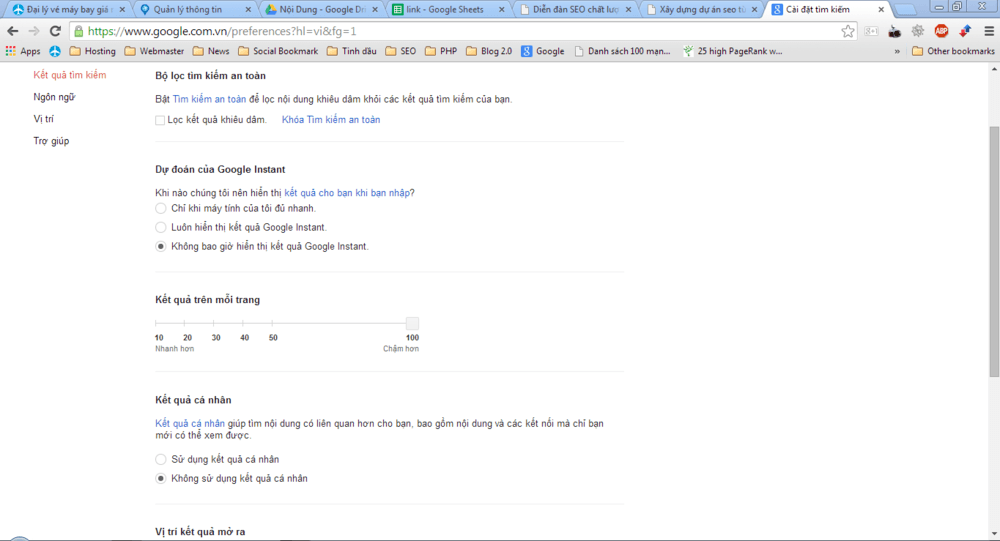Open the black cow extension icon
Viewport: 1000px width, 541px height.
coord(894,31)
